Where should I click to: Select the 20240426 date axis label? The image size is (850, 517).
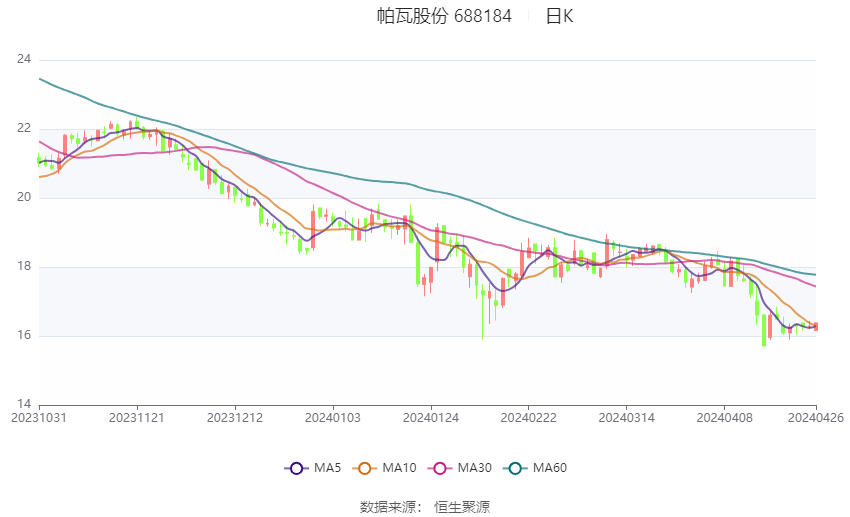coord(816,418)
